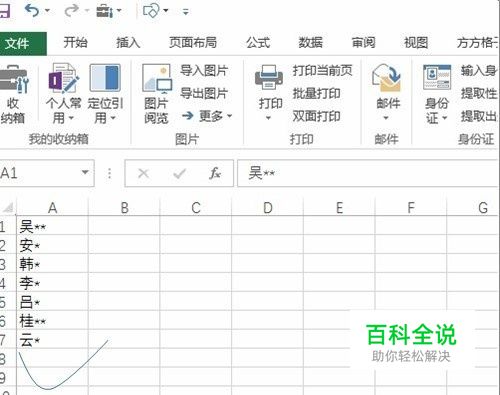
Task: Expand the 打印 dropdown arrow
Action: 268,118
